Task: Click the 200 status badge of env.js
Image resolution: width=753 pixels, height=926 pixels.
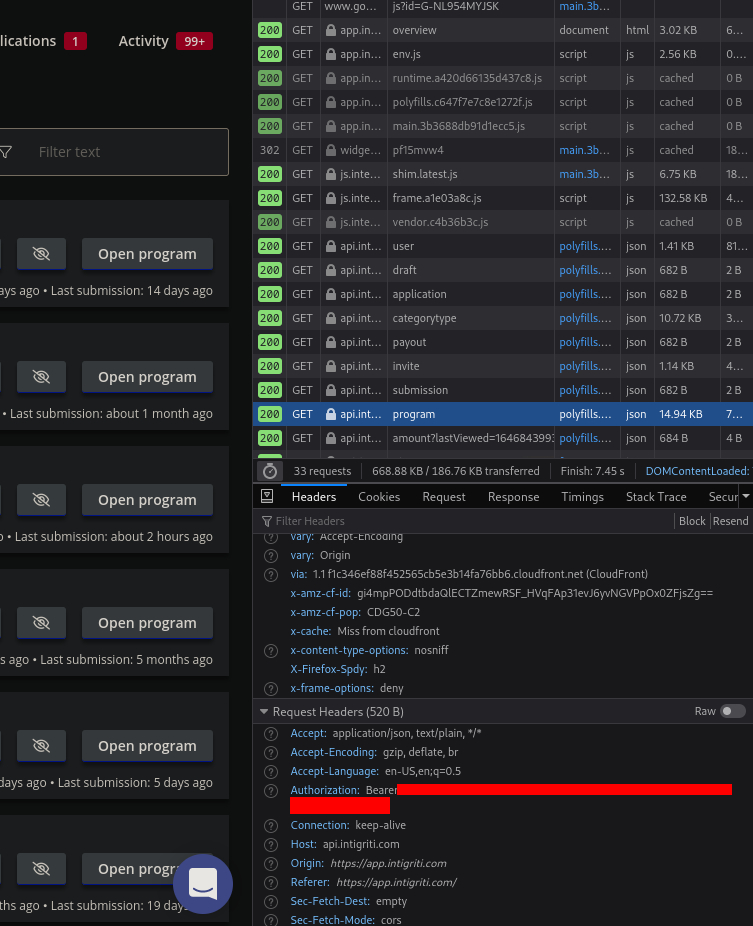Action: pos(270,54)
